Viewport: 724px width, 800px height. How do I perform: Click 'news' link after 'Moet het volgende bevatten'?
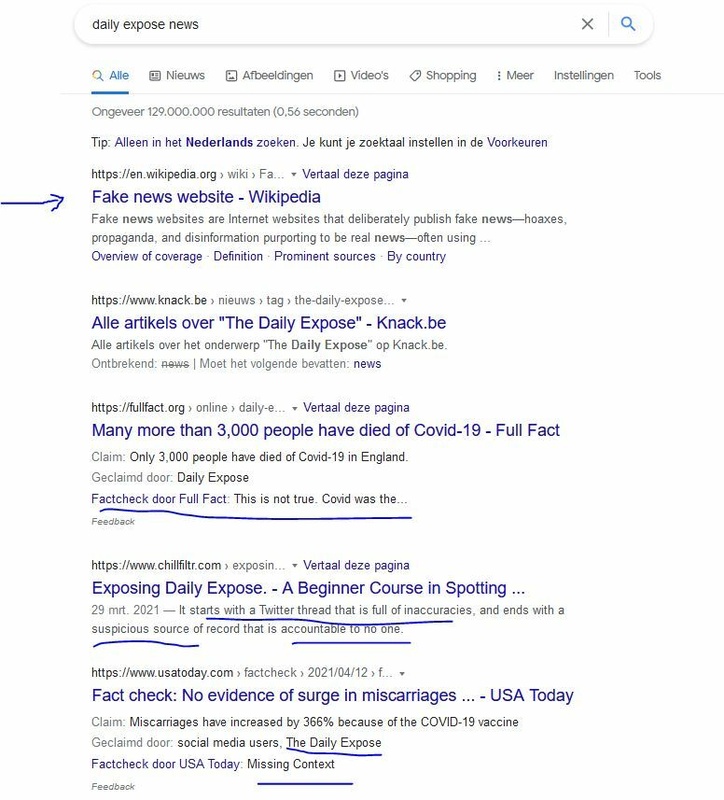tap(367, 364)
